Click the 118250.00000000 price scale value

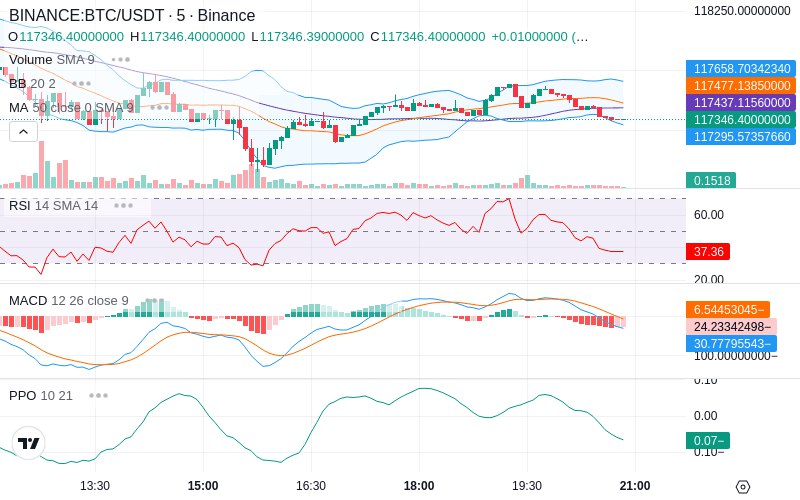tap(742, 10)
